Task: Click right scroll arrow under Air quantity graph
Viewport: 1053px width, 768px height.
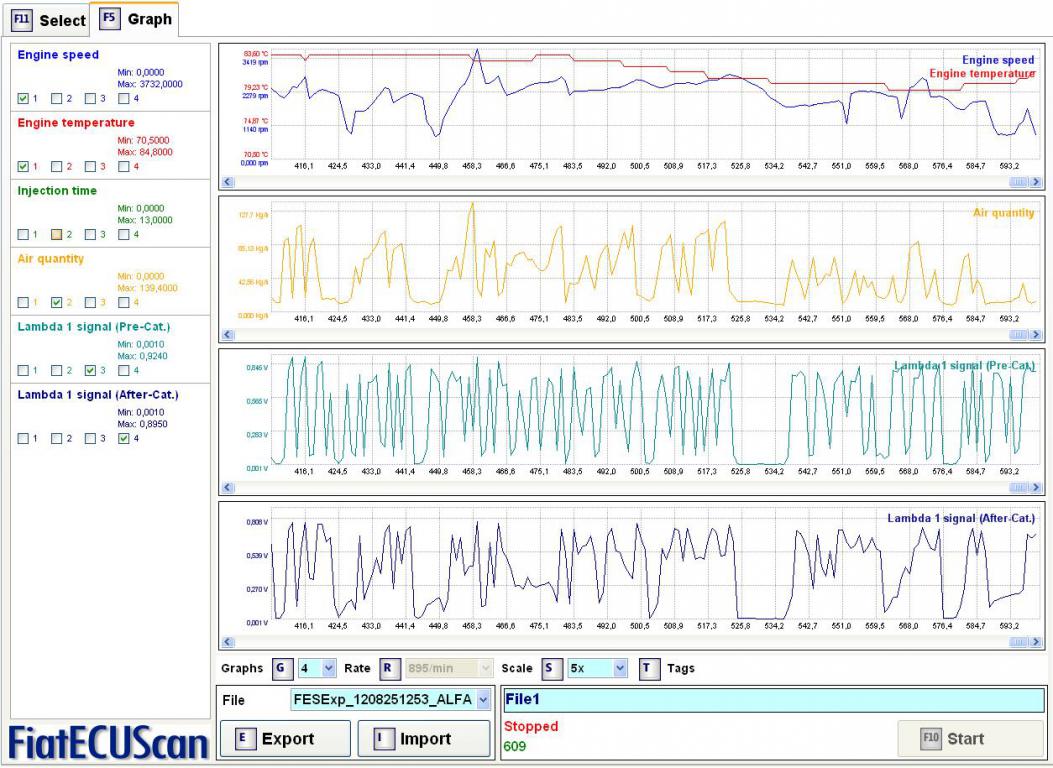Action: click(1037, 335)
